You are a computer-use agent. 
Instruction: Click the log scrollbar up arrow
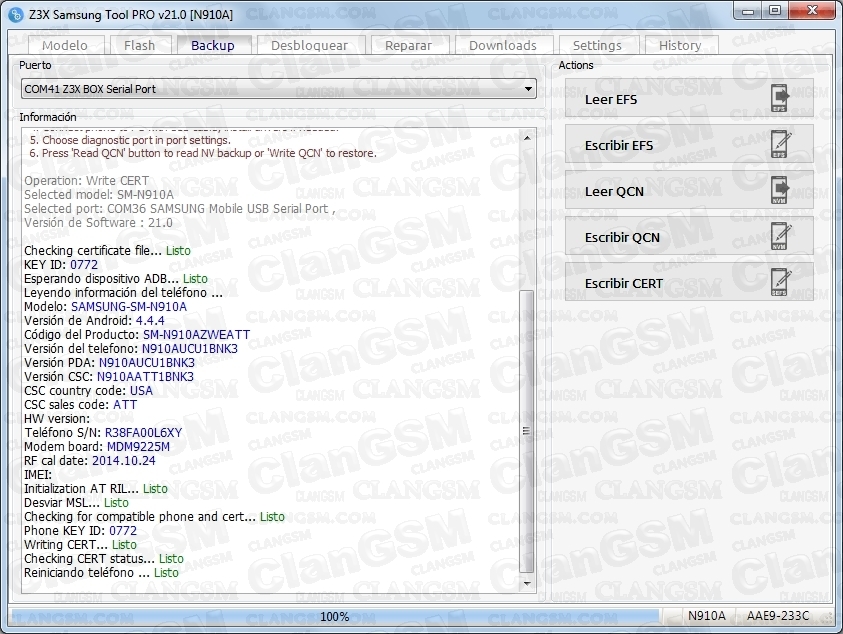527,138
